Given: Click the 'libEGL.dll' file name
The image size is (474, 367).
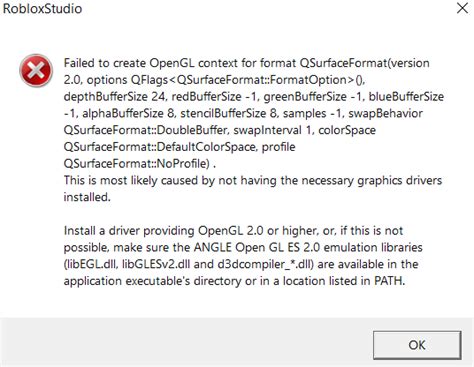Looking at the screenshot, I should point(91,264).
